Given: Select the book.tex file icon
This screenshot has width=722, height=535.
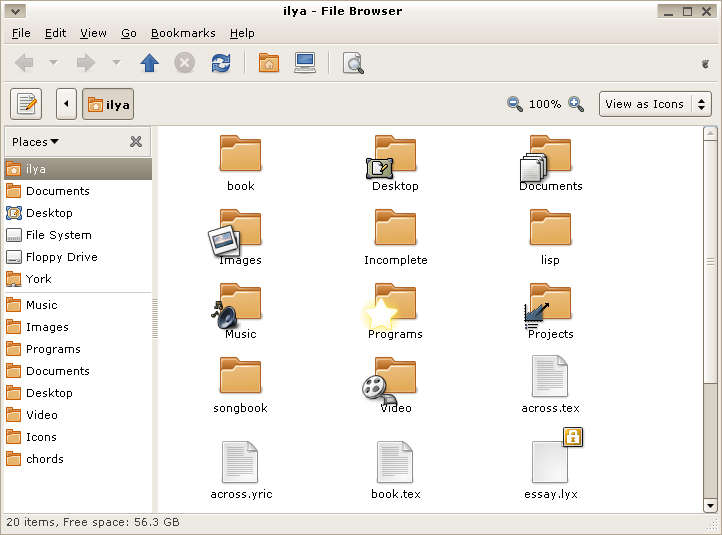Looking at the screenshot, I should point(395,462).
